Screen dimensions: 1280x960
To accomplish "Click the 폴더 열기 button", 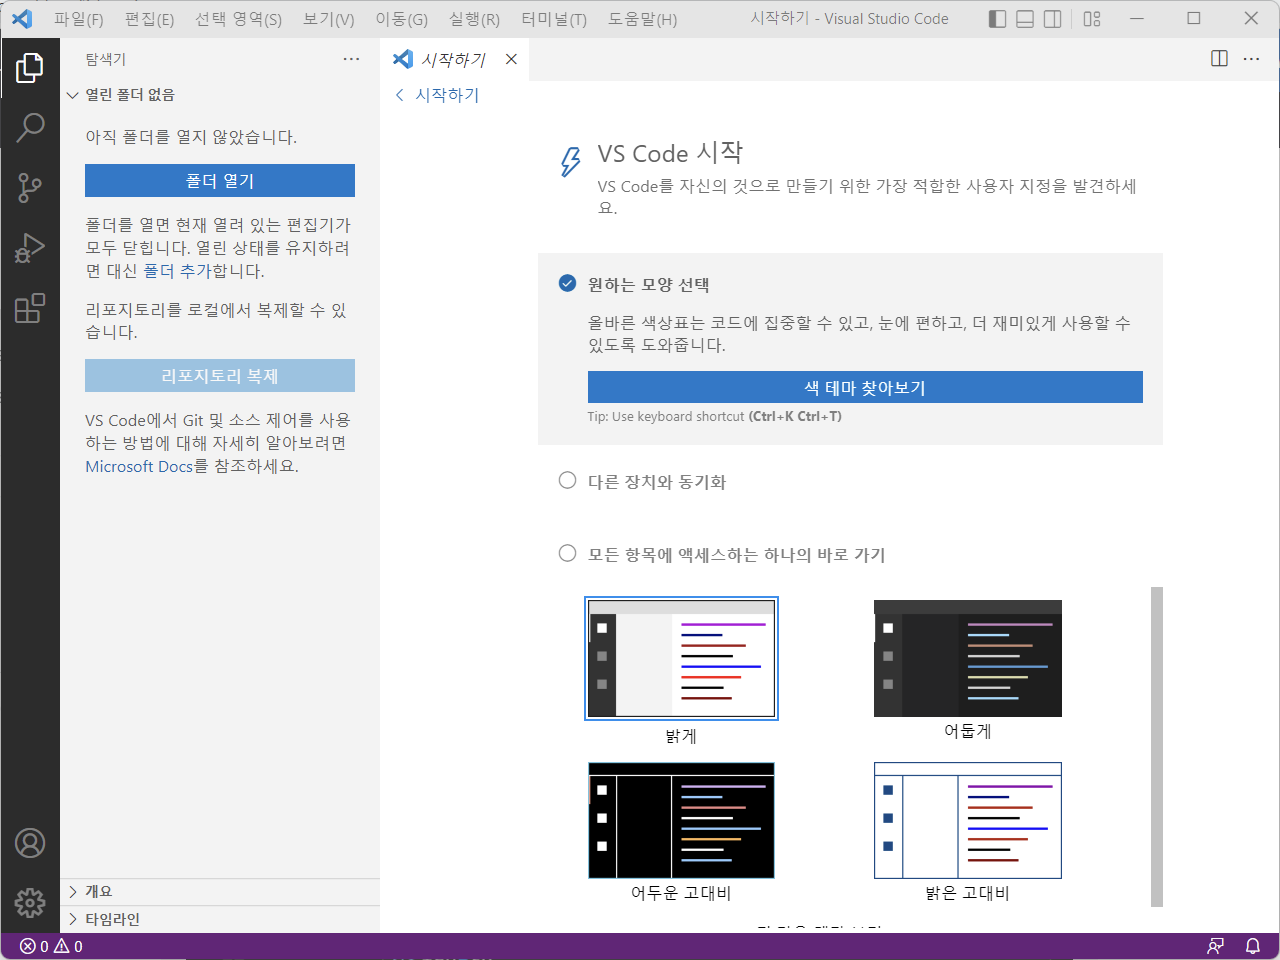I will [220, 180].
